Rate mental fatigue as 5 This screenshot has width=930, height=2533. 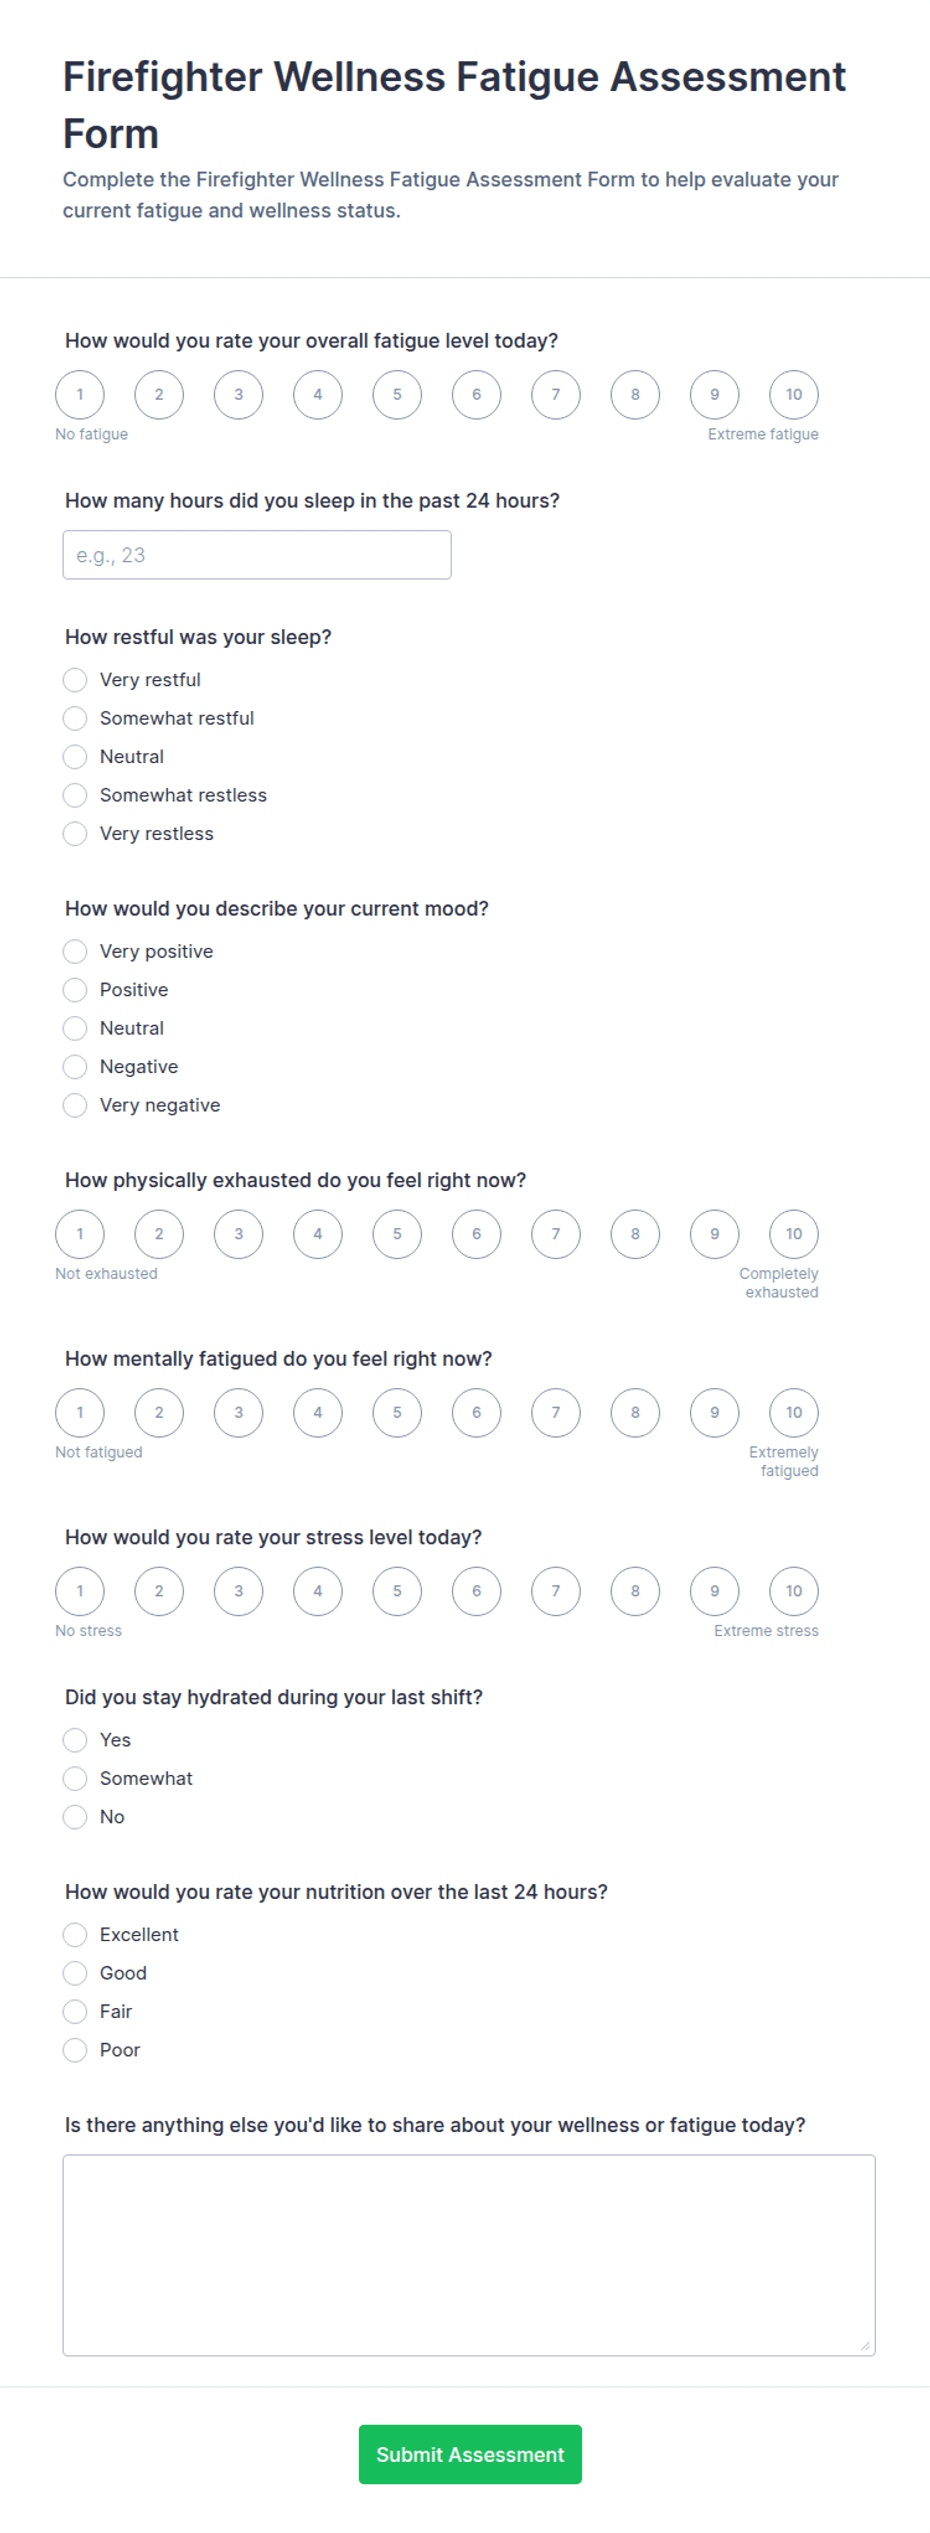397,1413
